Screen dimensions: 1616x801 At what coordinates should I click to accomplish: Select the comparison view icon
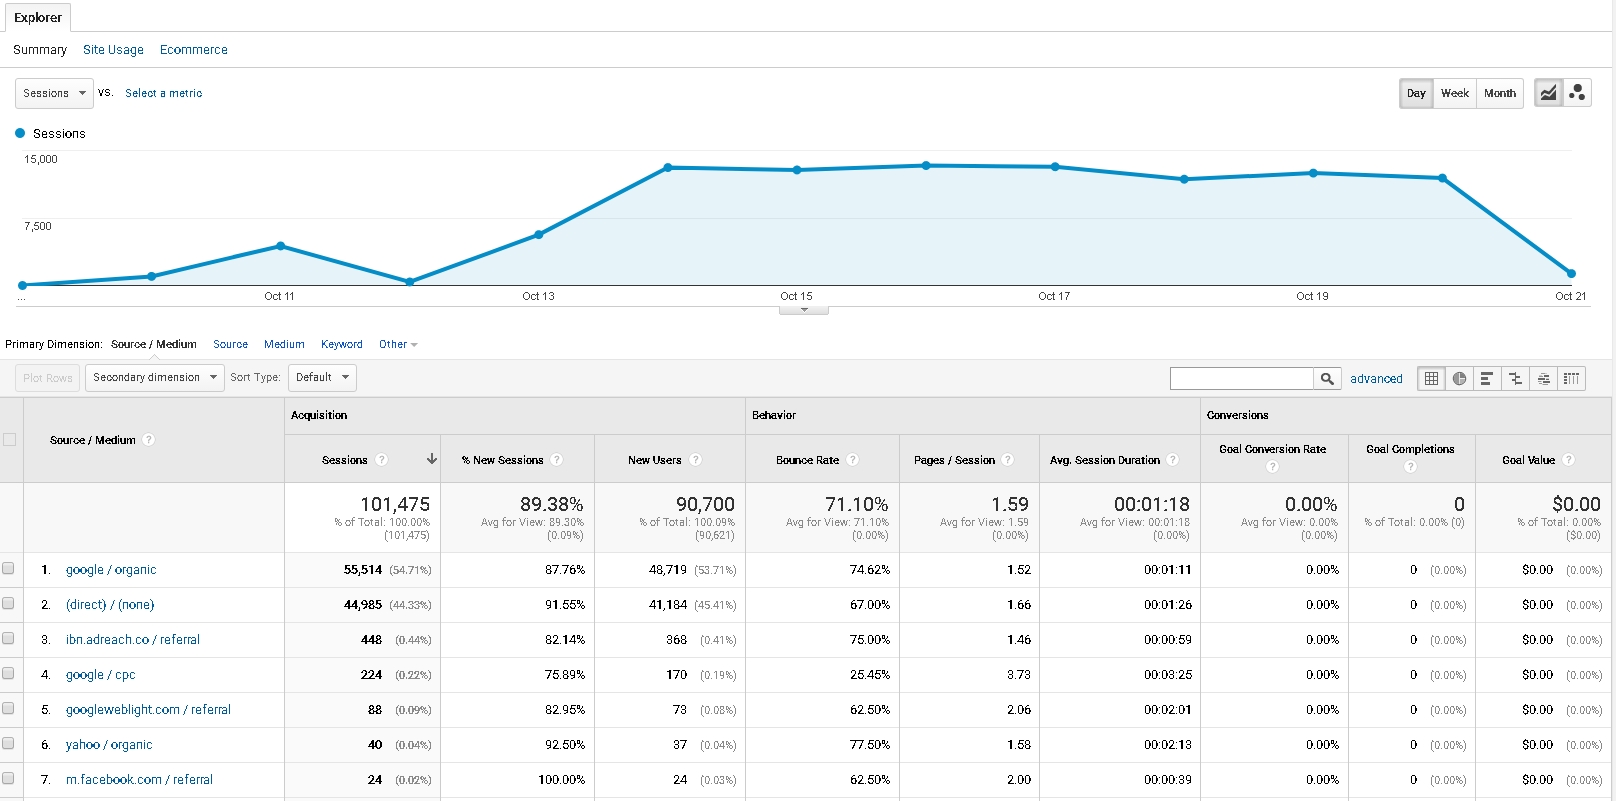pos(1515,378)
